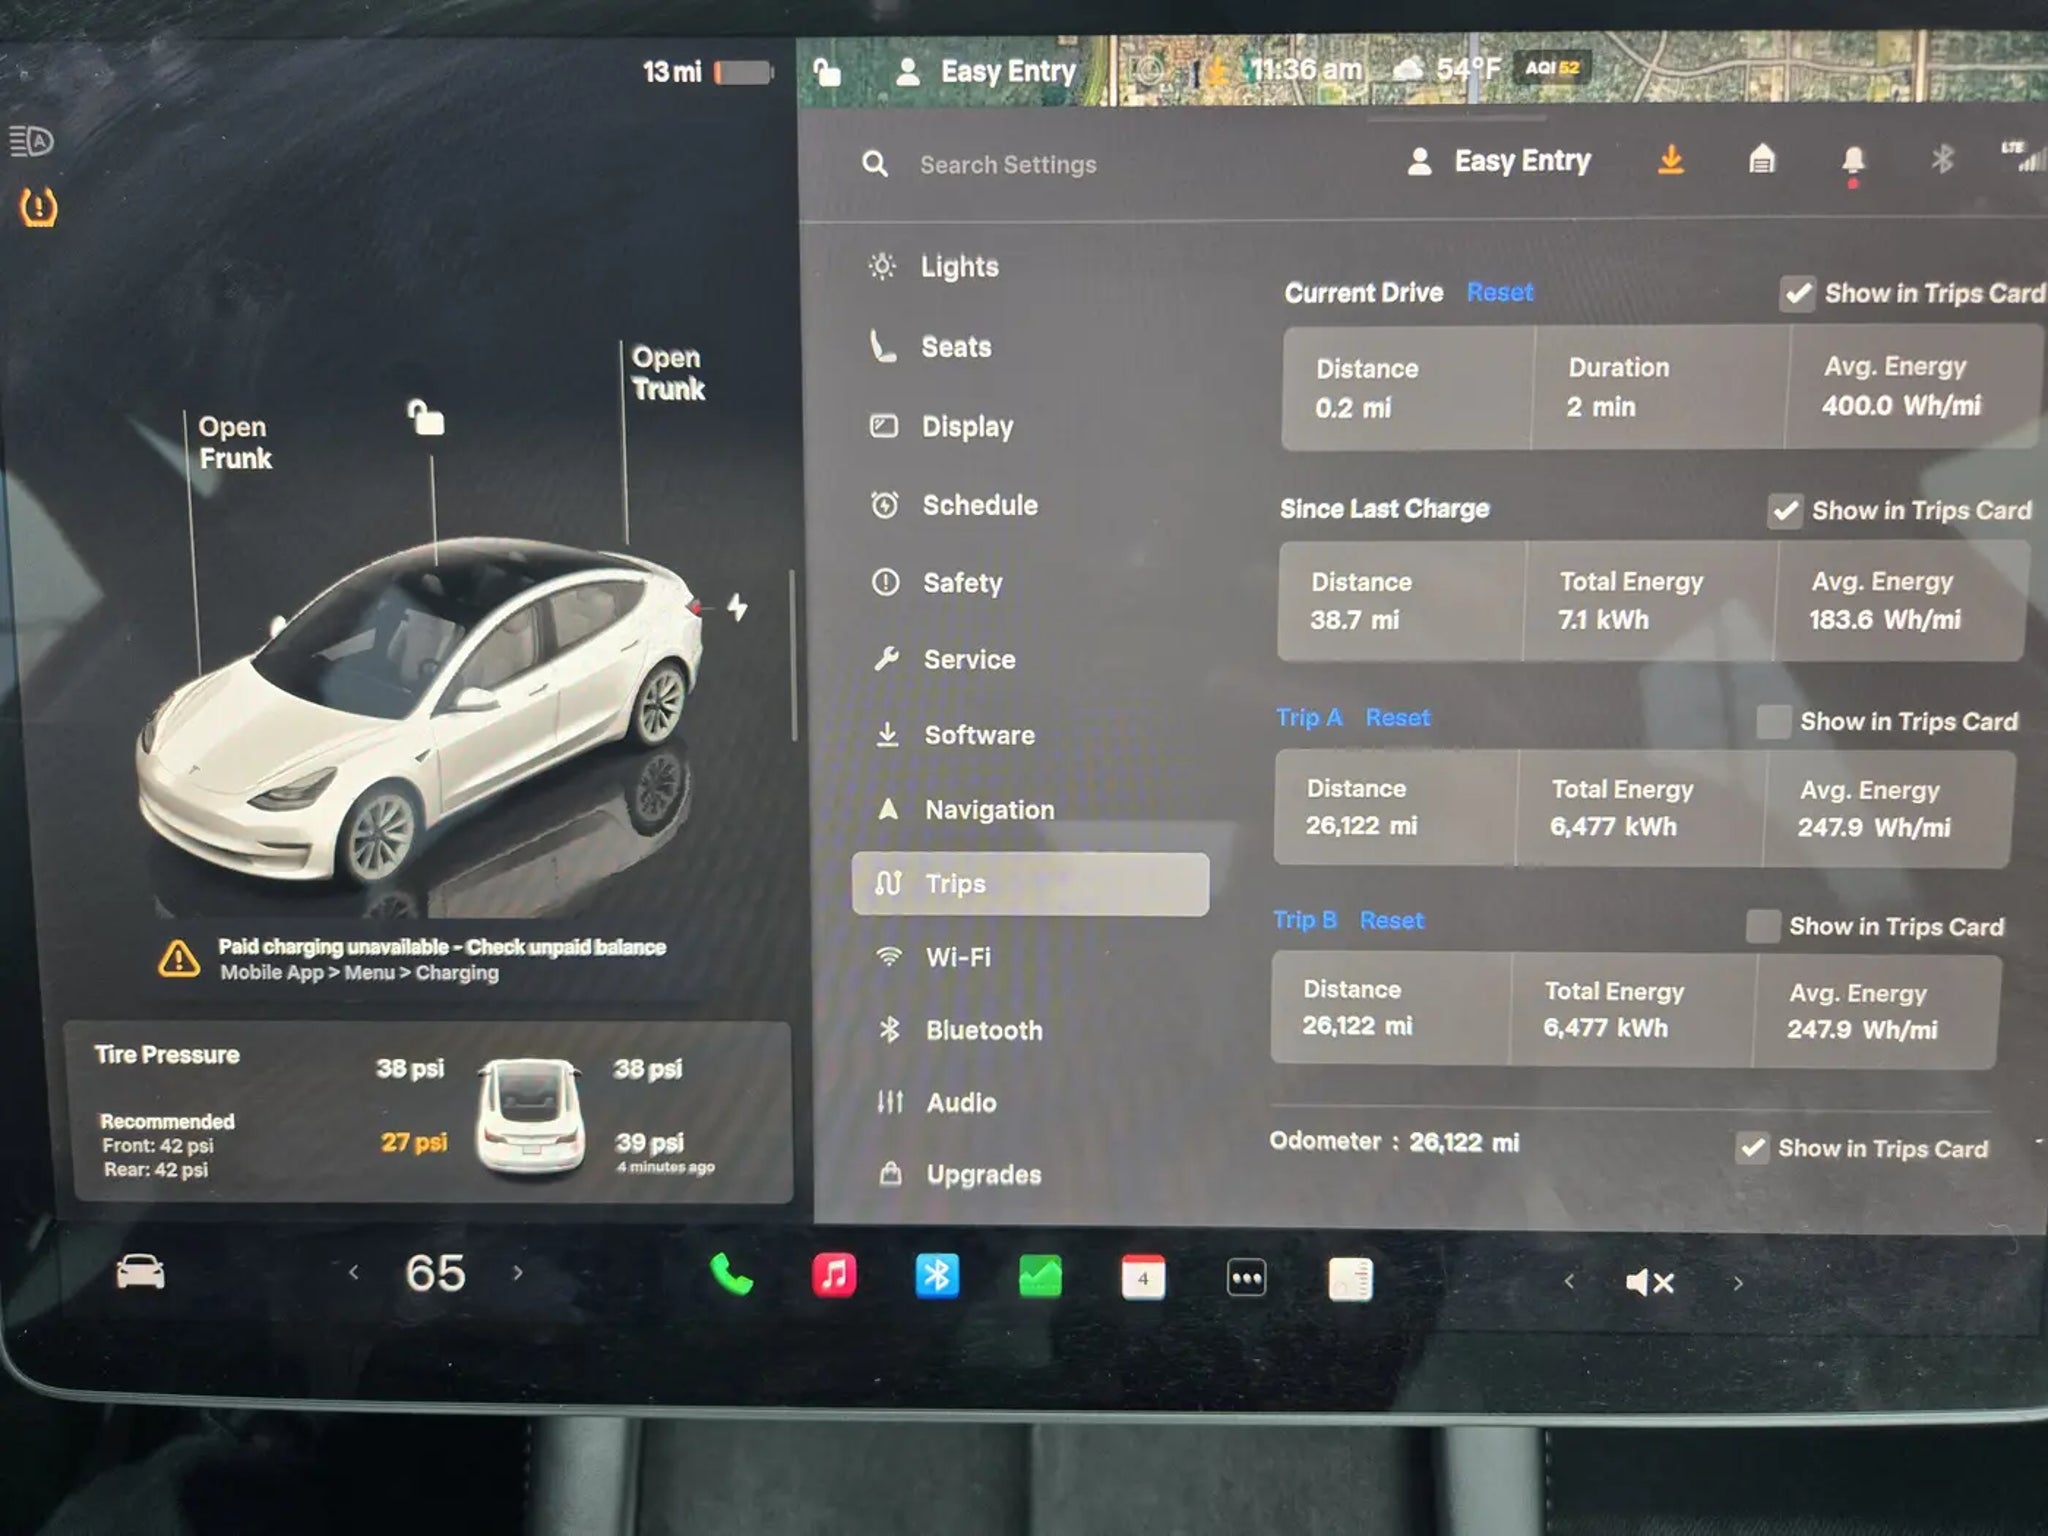2048x1536 pixels.
Task: Open the Software settings menu
Action: click(978, 735)
